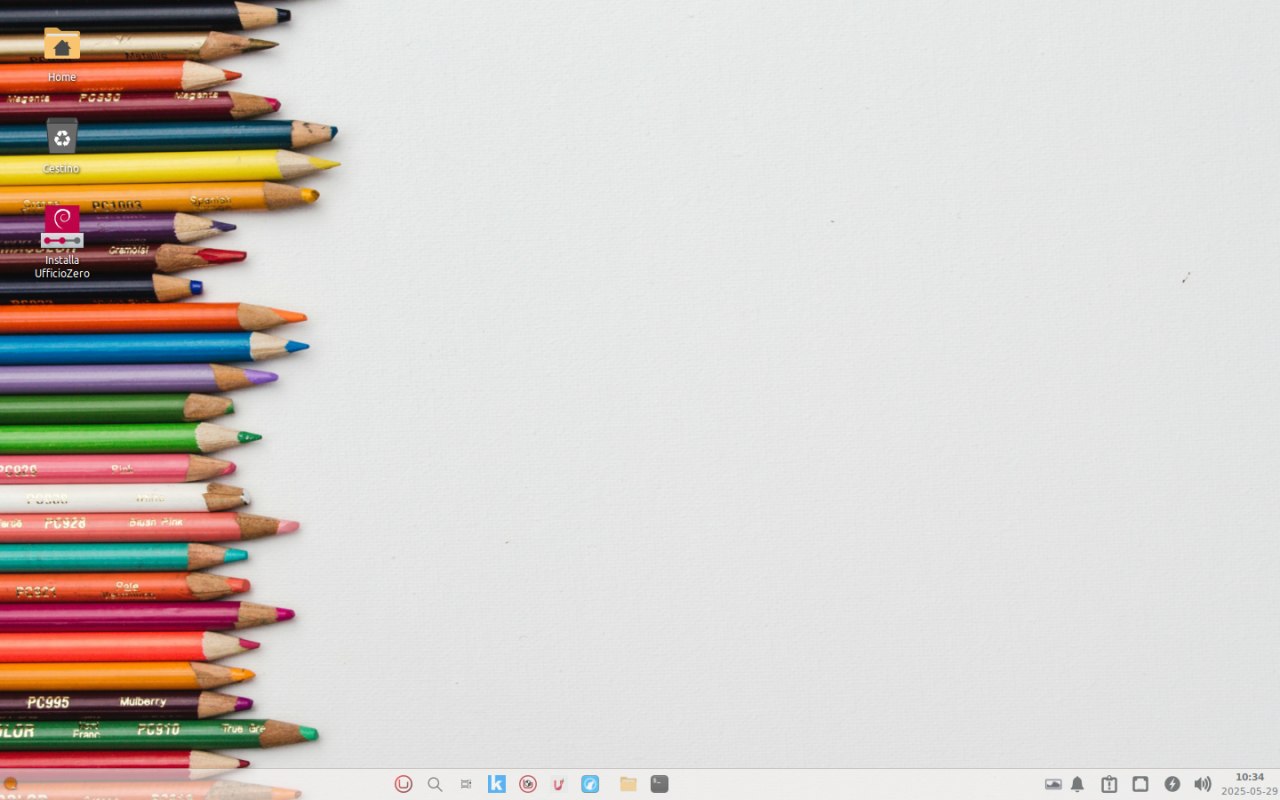Screen dimensions: 1280x800
Task: Open the clipboard tray icon
Action: [x=1109, y=784]
